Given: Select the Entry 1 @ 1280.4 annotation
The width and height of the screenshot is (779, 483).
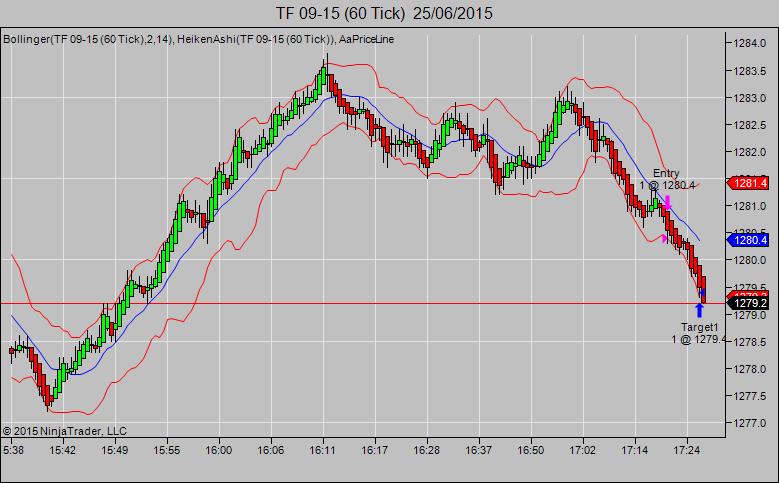Looking at the screenshot, I should click(x=667, y=179).
